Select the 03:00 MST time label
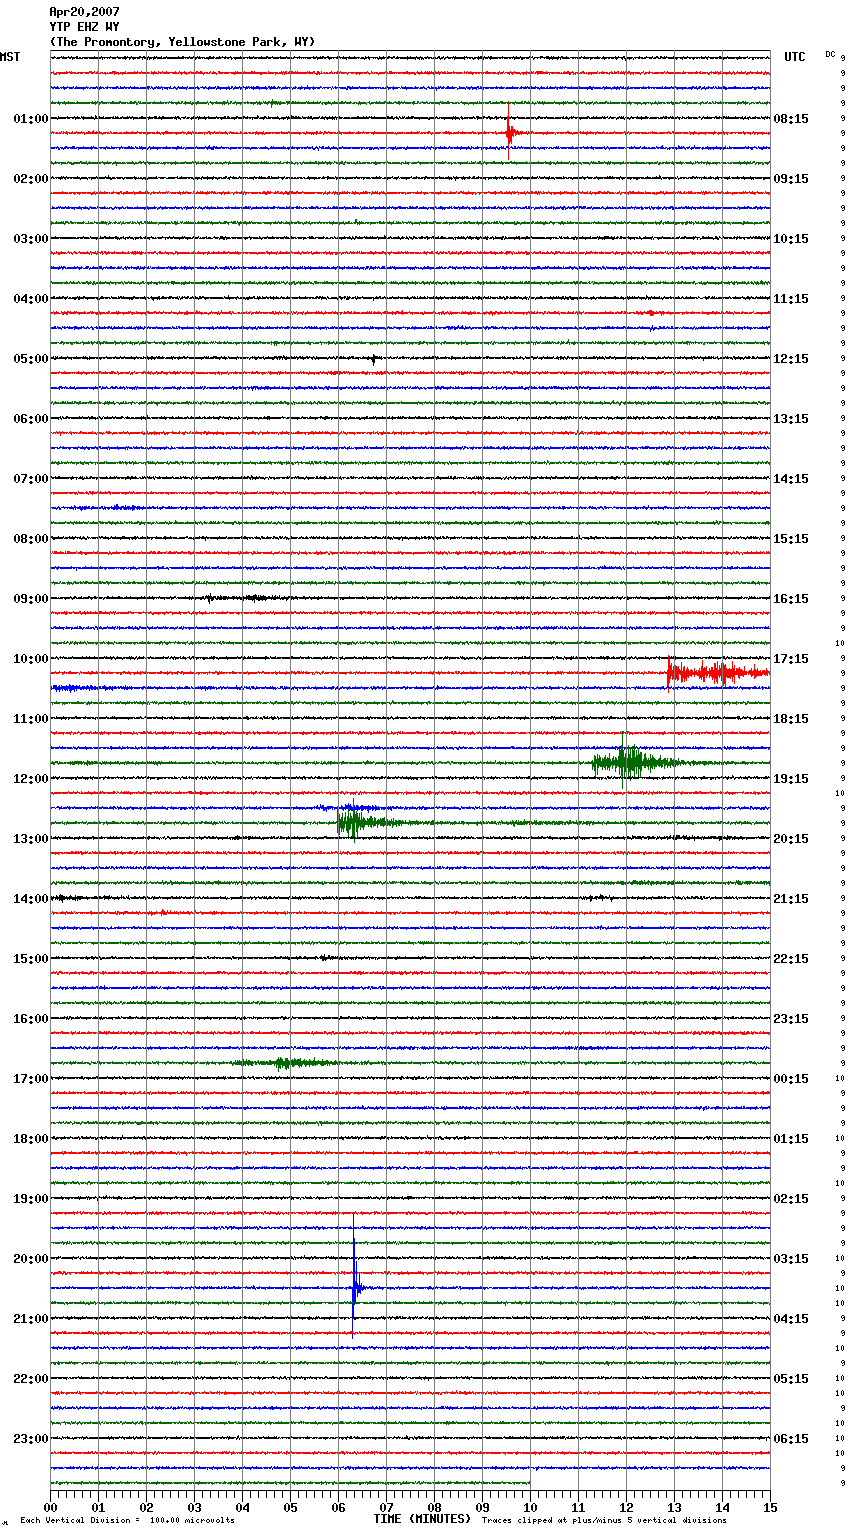 point(31,239)
